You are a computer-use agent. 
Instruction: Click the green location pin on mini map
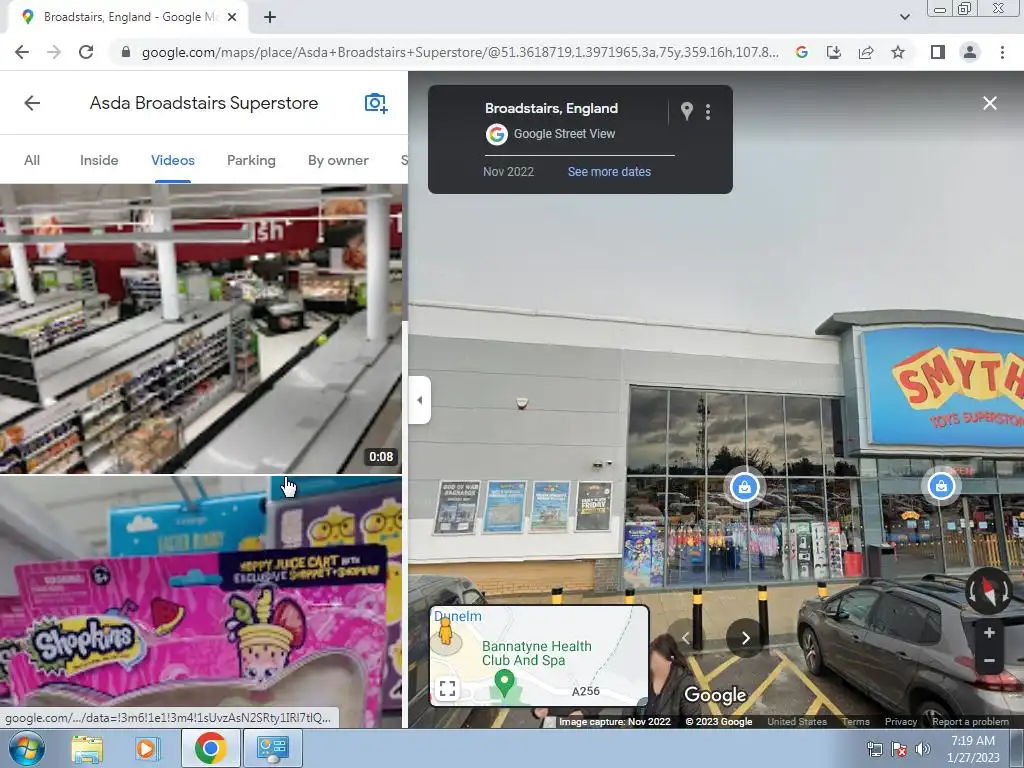(x=504, y=684)
